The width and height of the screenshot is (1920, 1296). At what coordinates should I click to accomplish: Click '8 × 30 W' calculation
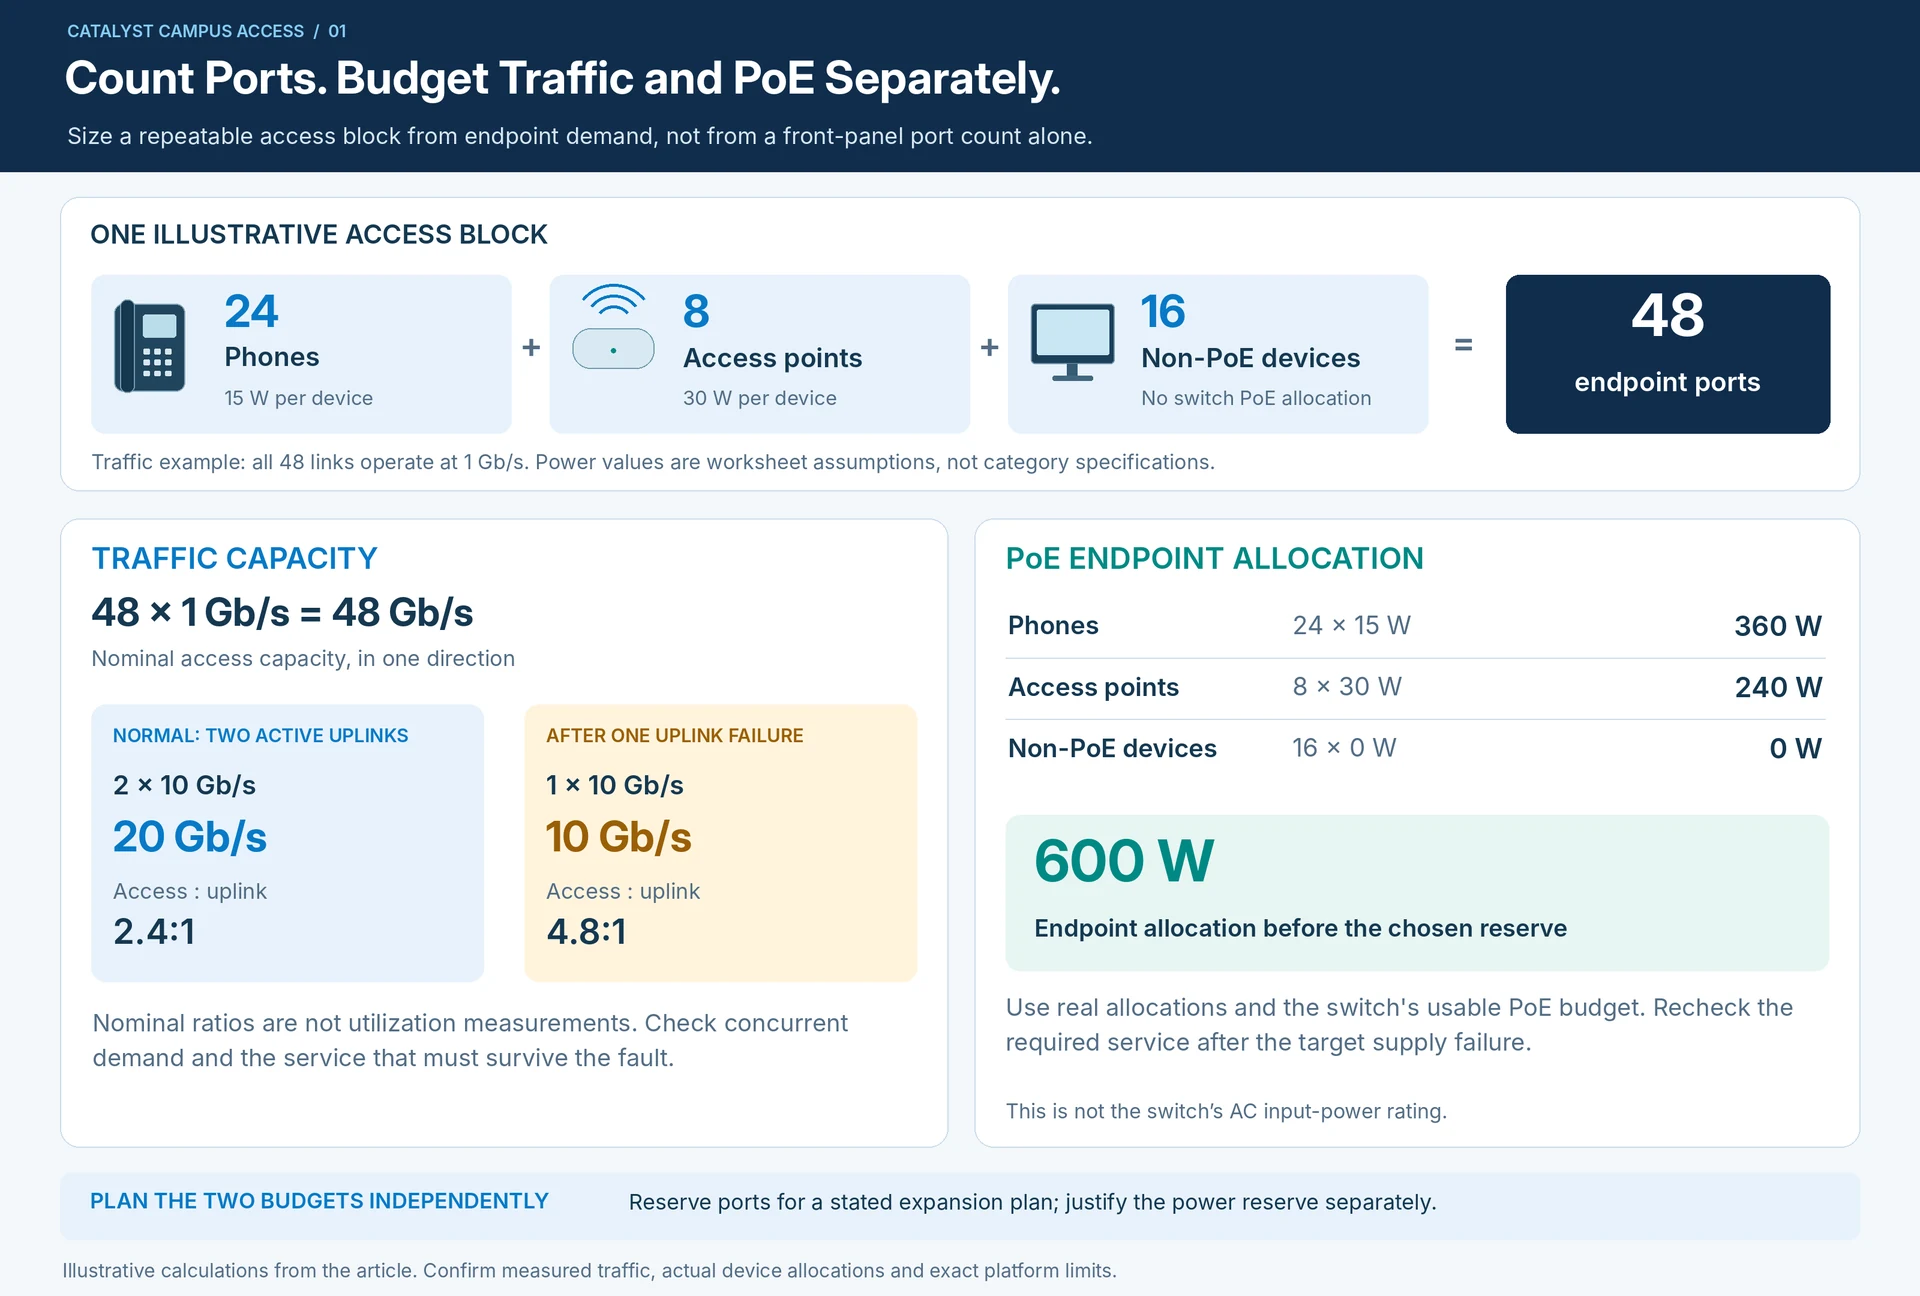(1346, 686)
